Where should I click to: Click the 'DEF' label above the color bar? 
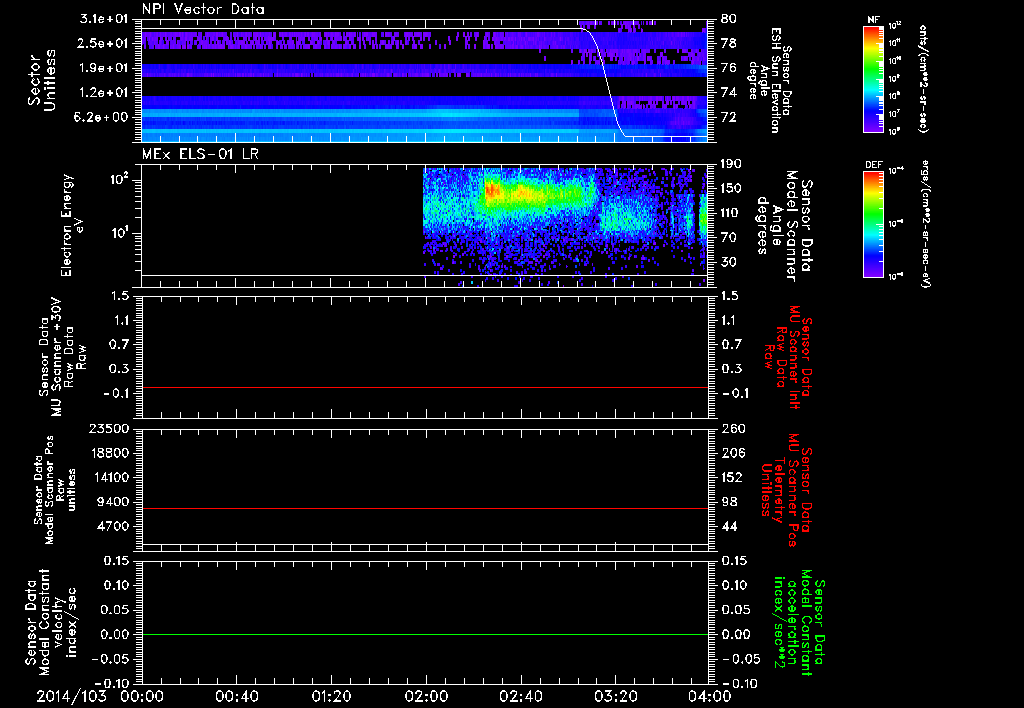[x=874, y=165]
